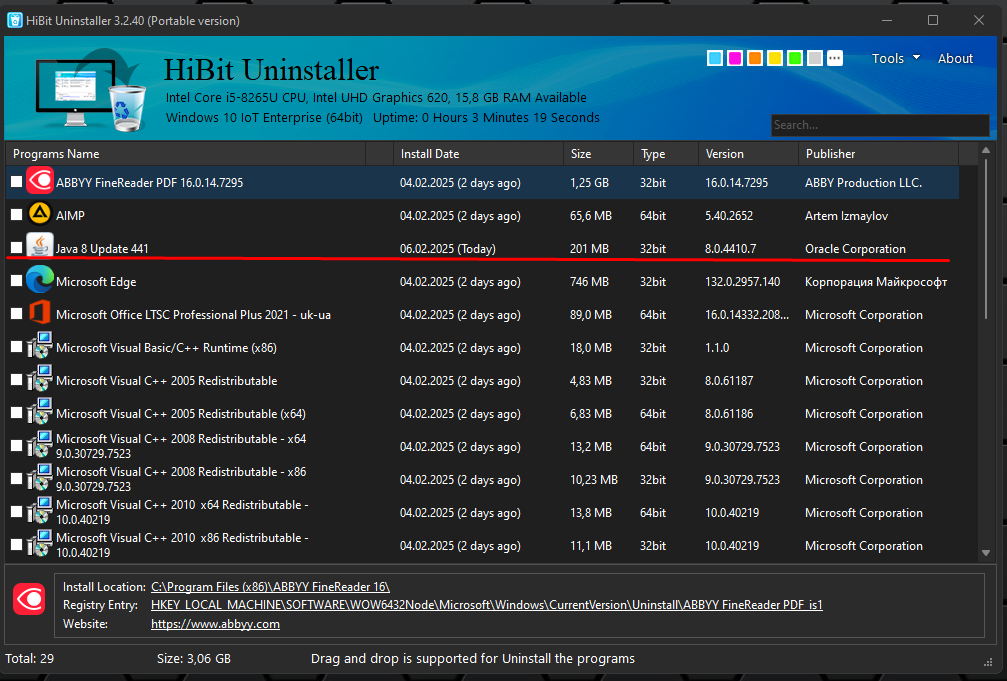Open the About menu

pyautogui.click(x=955, y=58)
